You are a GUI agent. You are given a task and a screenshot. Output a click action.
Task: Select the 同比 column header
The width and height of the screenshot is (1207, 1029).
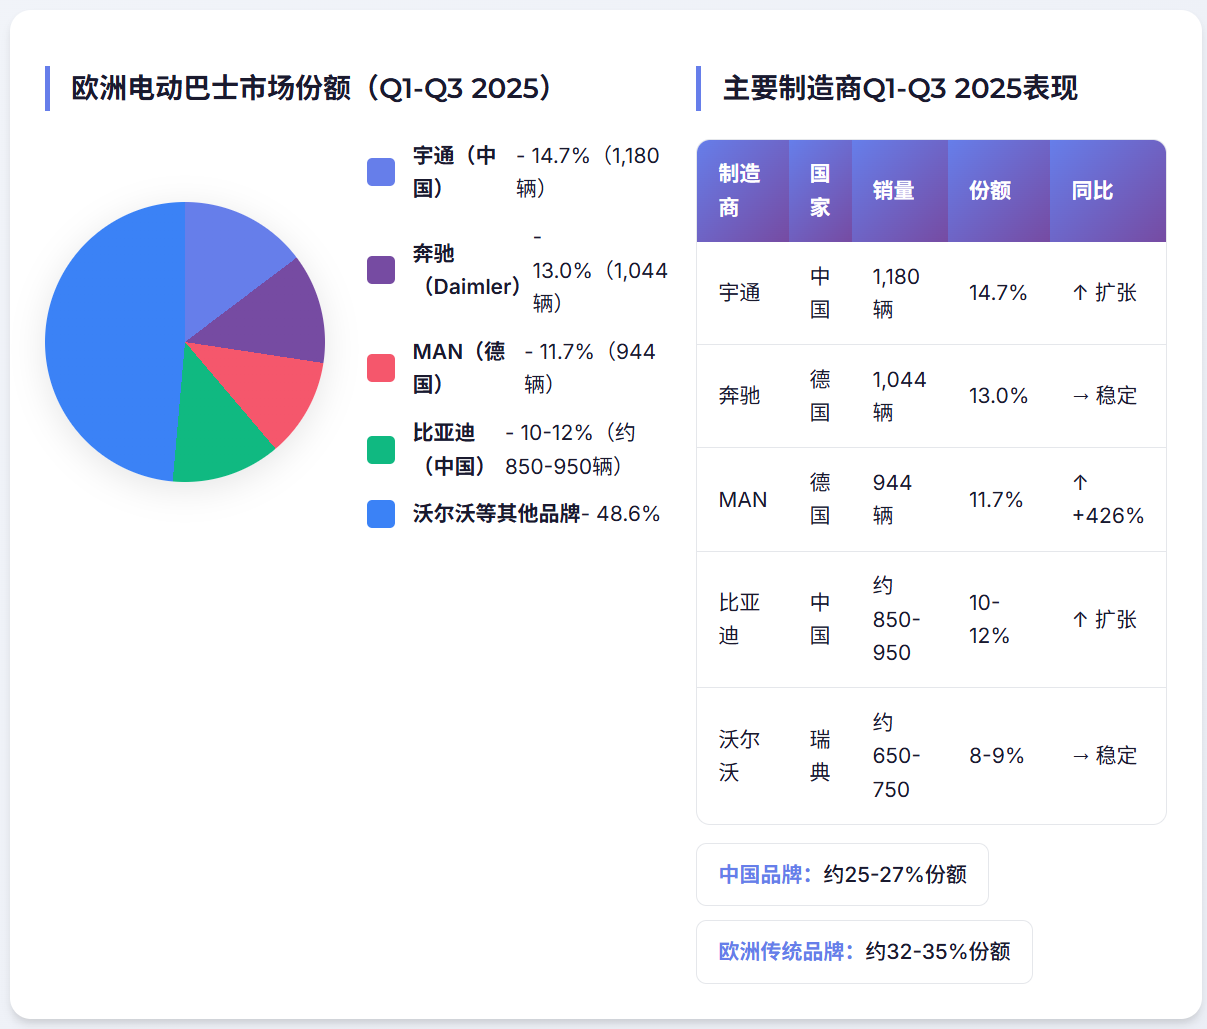1092,190
